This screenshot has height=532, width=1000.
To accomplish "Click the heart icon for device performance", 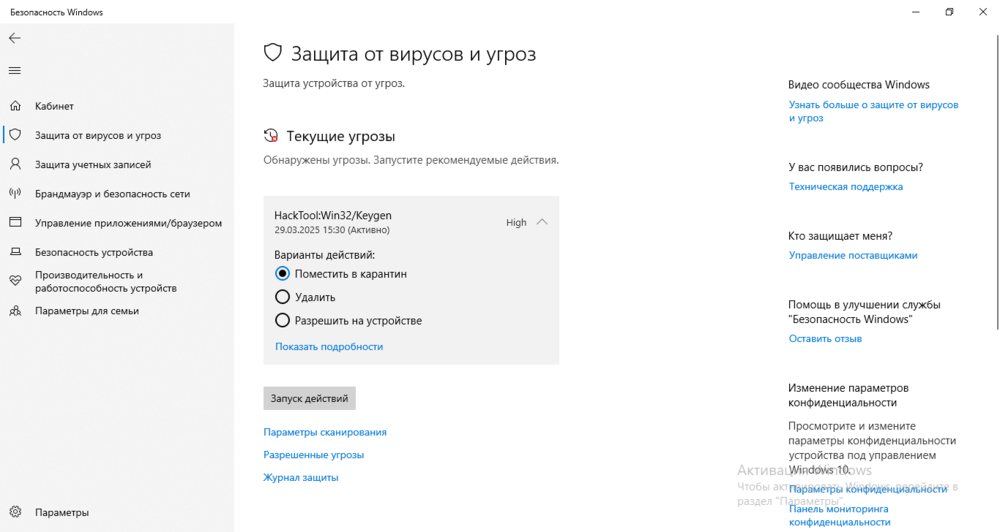I will click(x=15, y=280).
